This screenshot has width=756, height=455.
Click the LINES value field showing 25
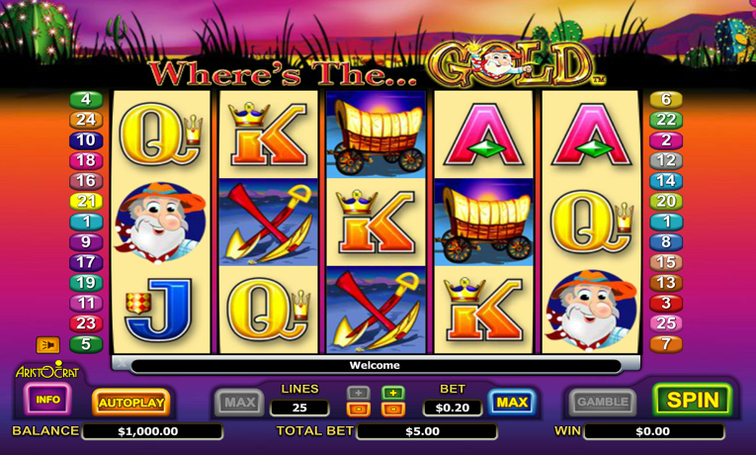pos(299,408)
